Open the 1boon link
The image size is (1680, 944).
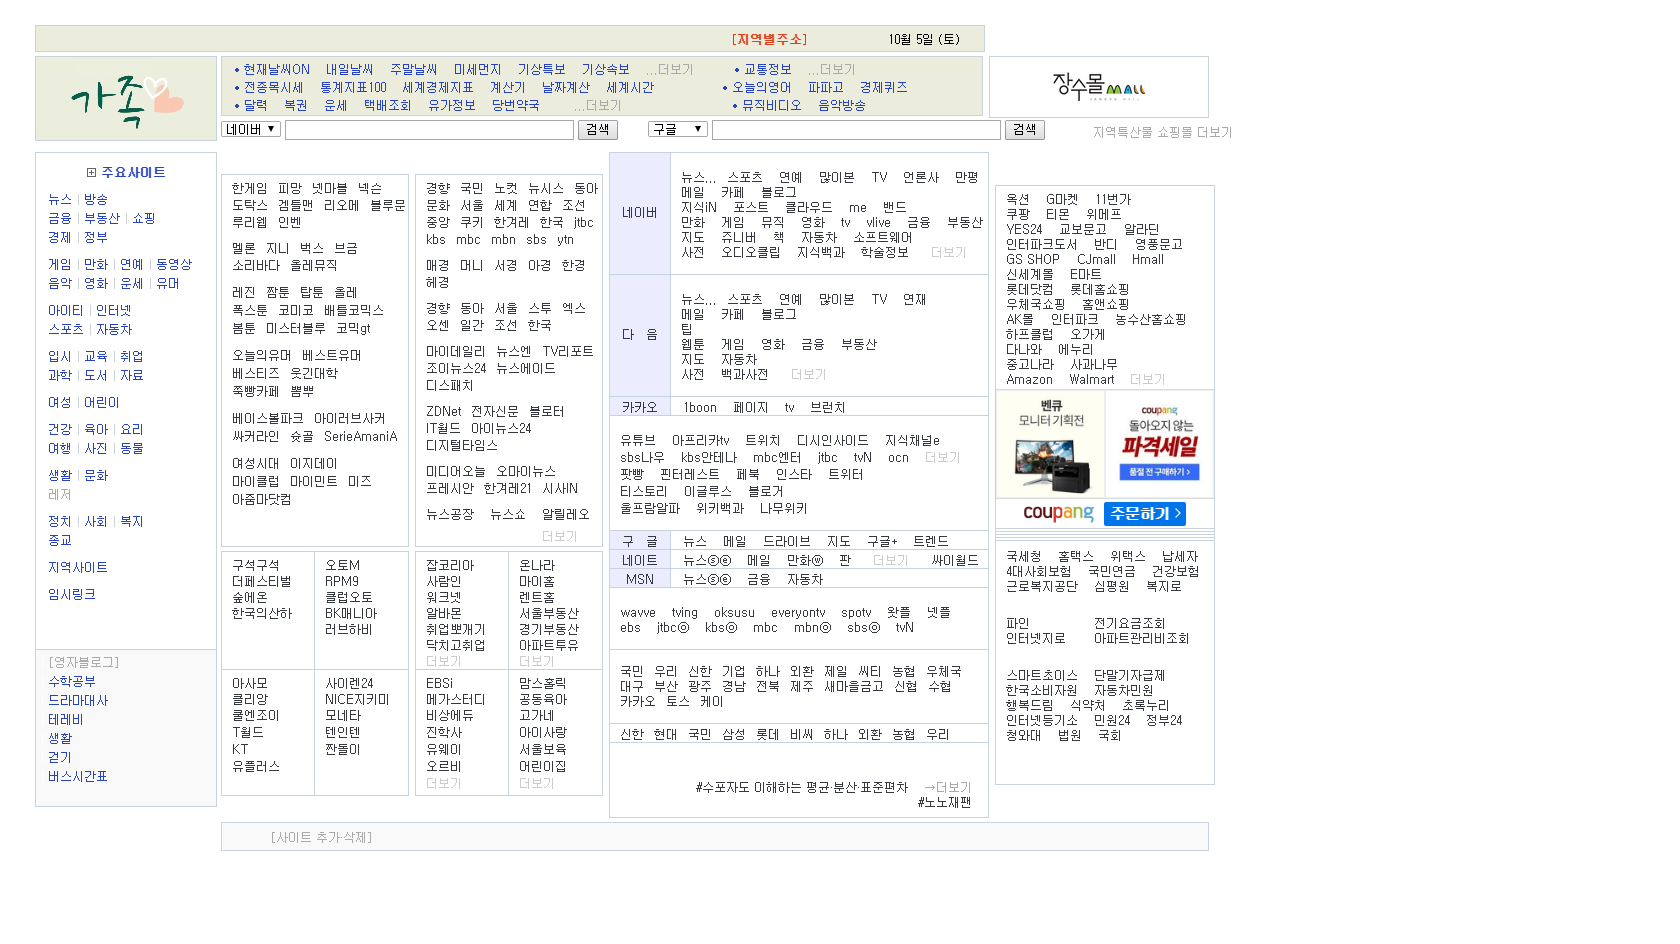point(700,407)
